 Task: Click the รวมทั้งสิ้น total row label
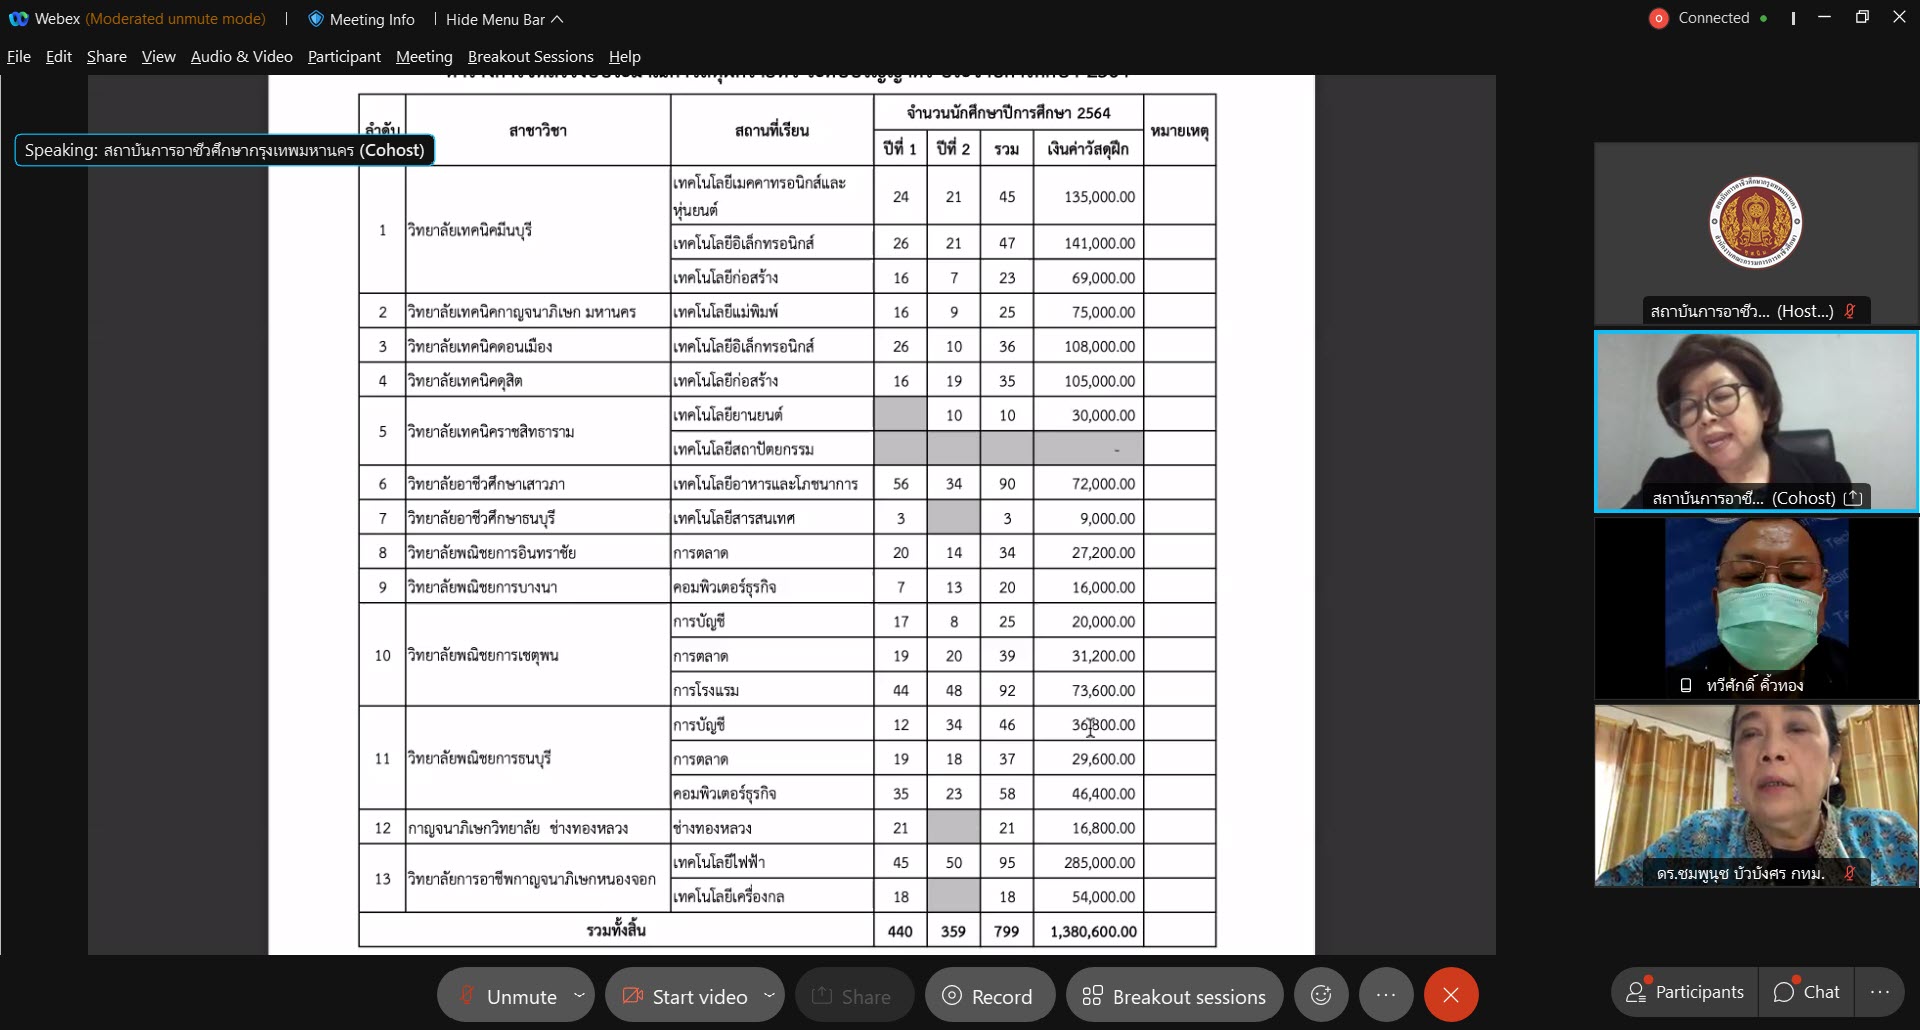tap(616, 930)
